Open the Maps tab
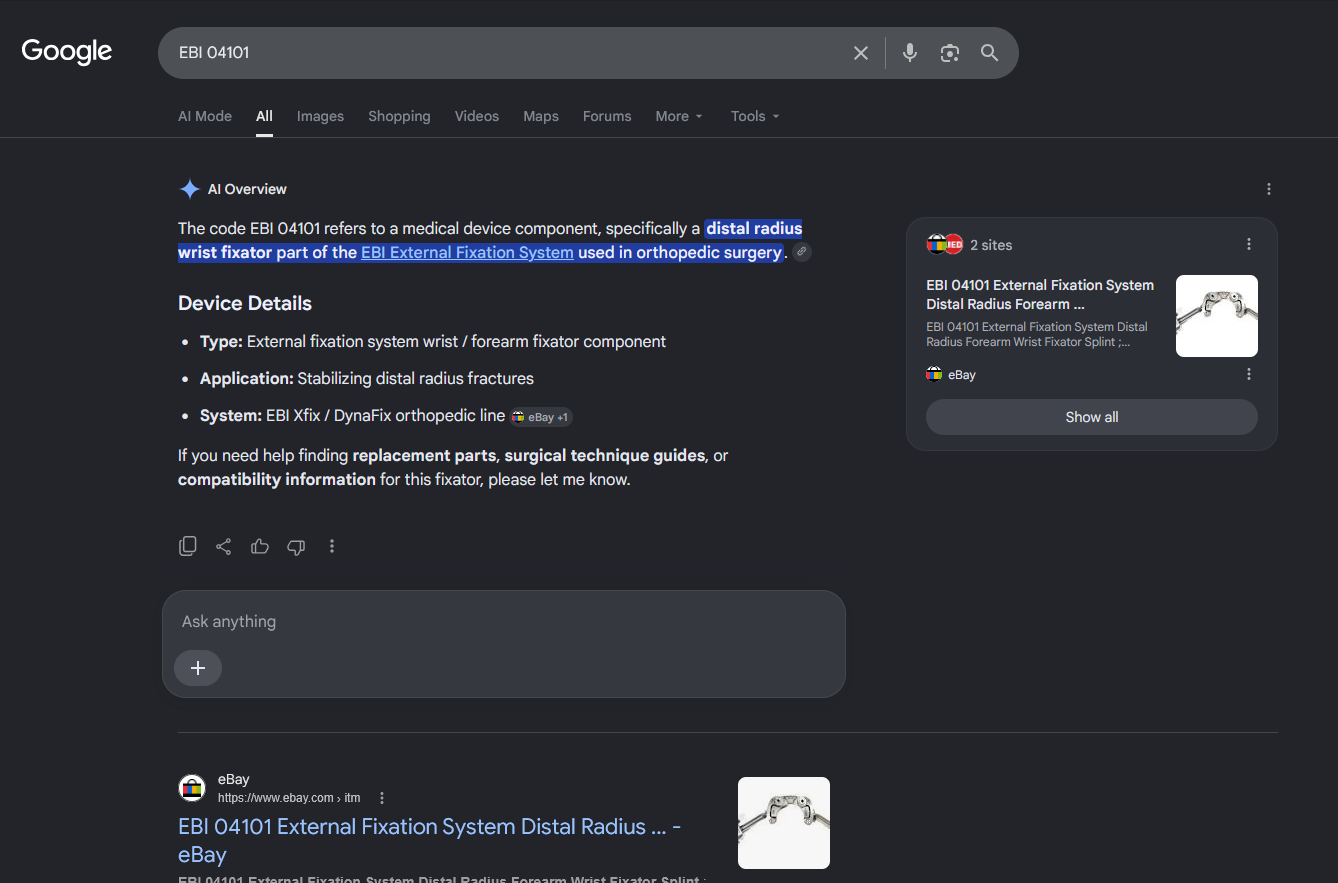Screen dimensions: 1338x883 541,116
